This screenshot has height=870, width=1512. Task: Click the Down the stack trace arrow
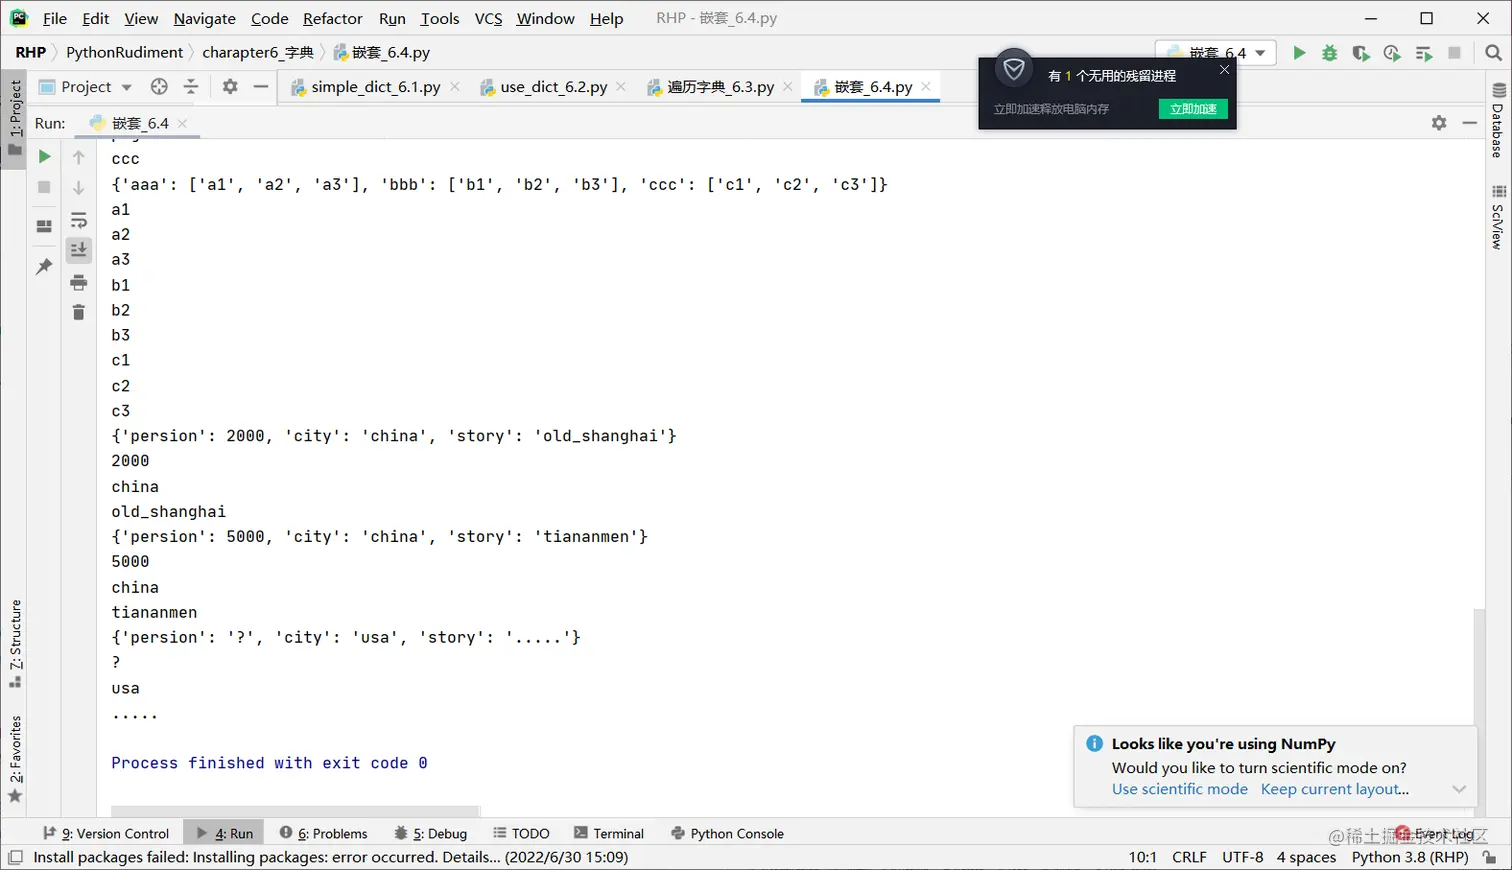pos(79,187)
